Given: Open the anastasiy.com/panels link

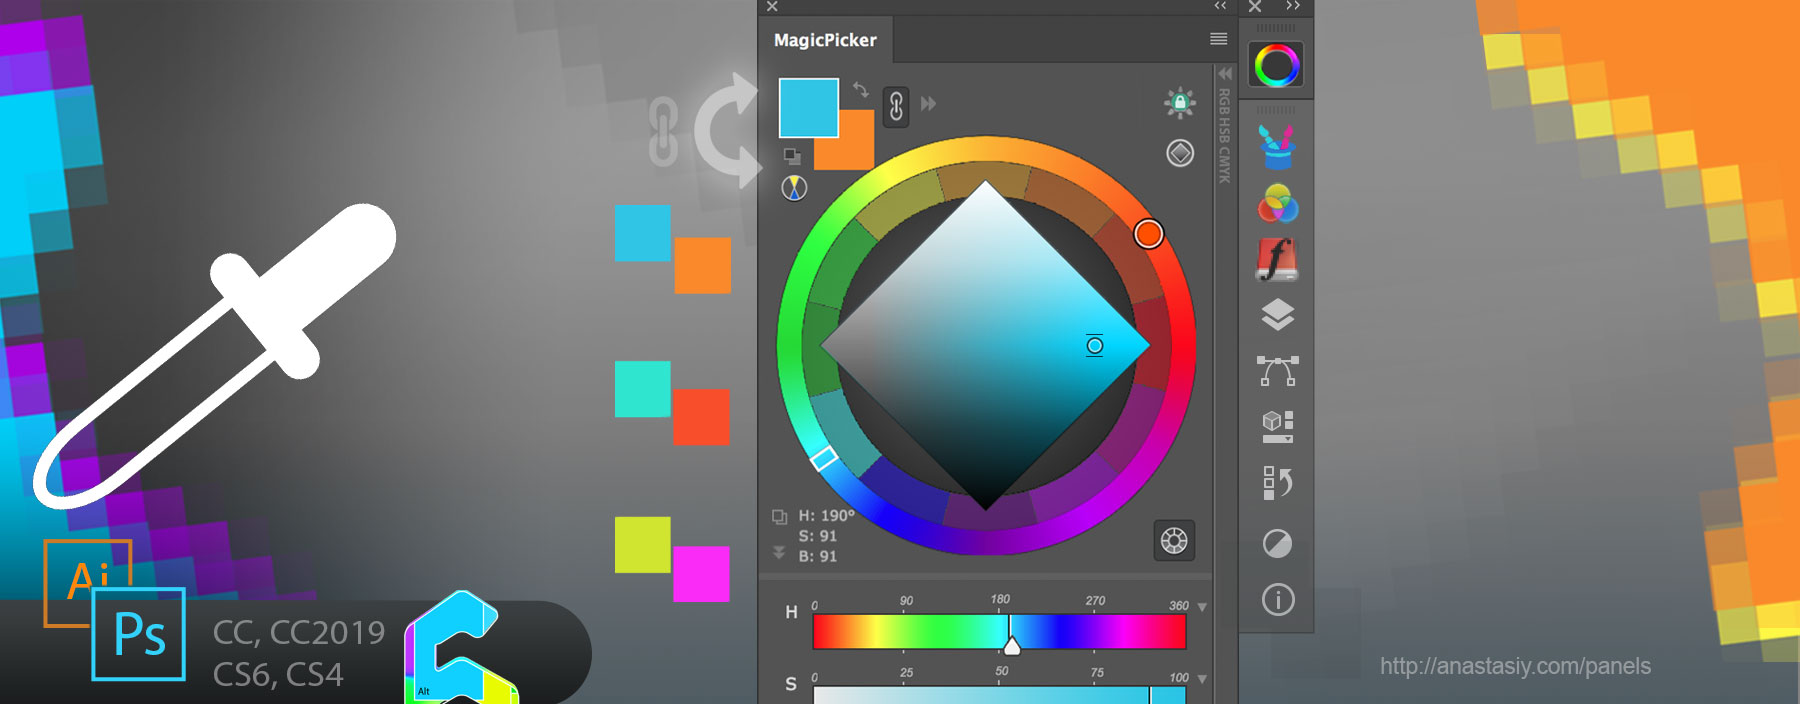Looking at the screenshot, I should [1515, 666].
